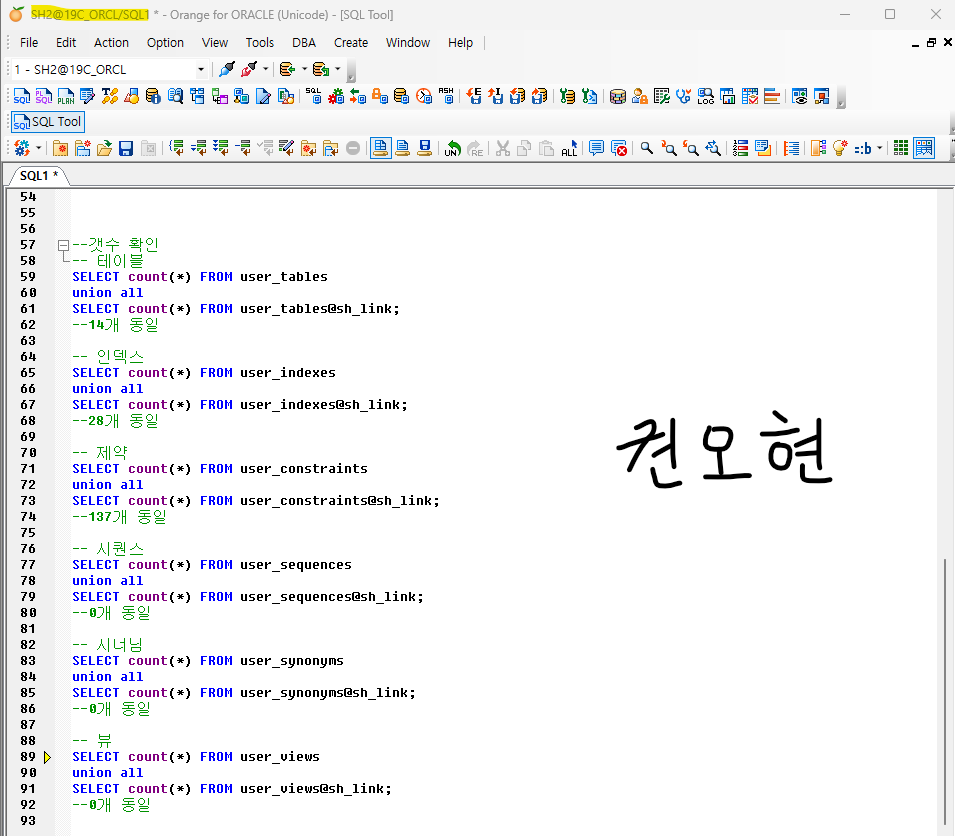Open the Tools menu
This screenshot has width=955, height=836.
[x=259, y=43]
